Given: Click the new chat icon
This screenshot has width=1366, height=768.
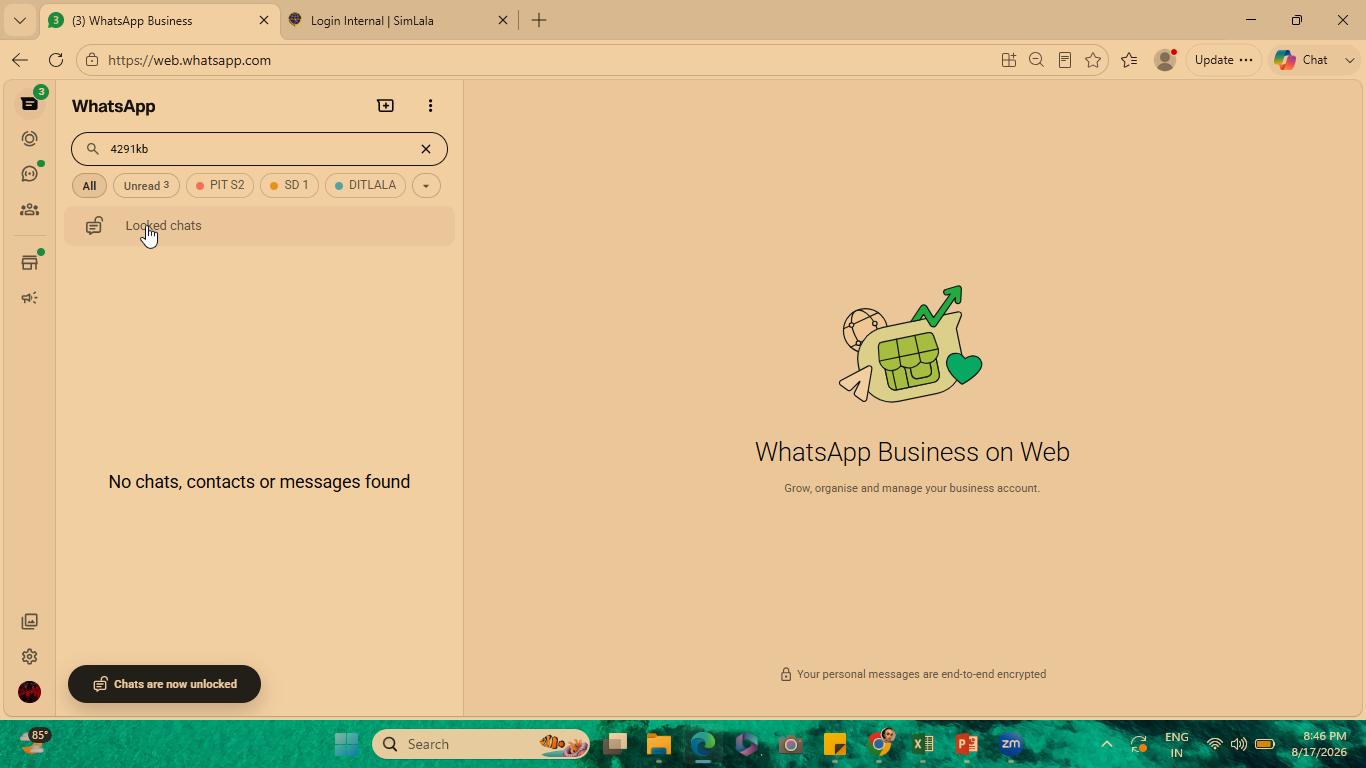Looking at the screenshot, I should point(385,106).
